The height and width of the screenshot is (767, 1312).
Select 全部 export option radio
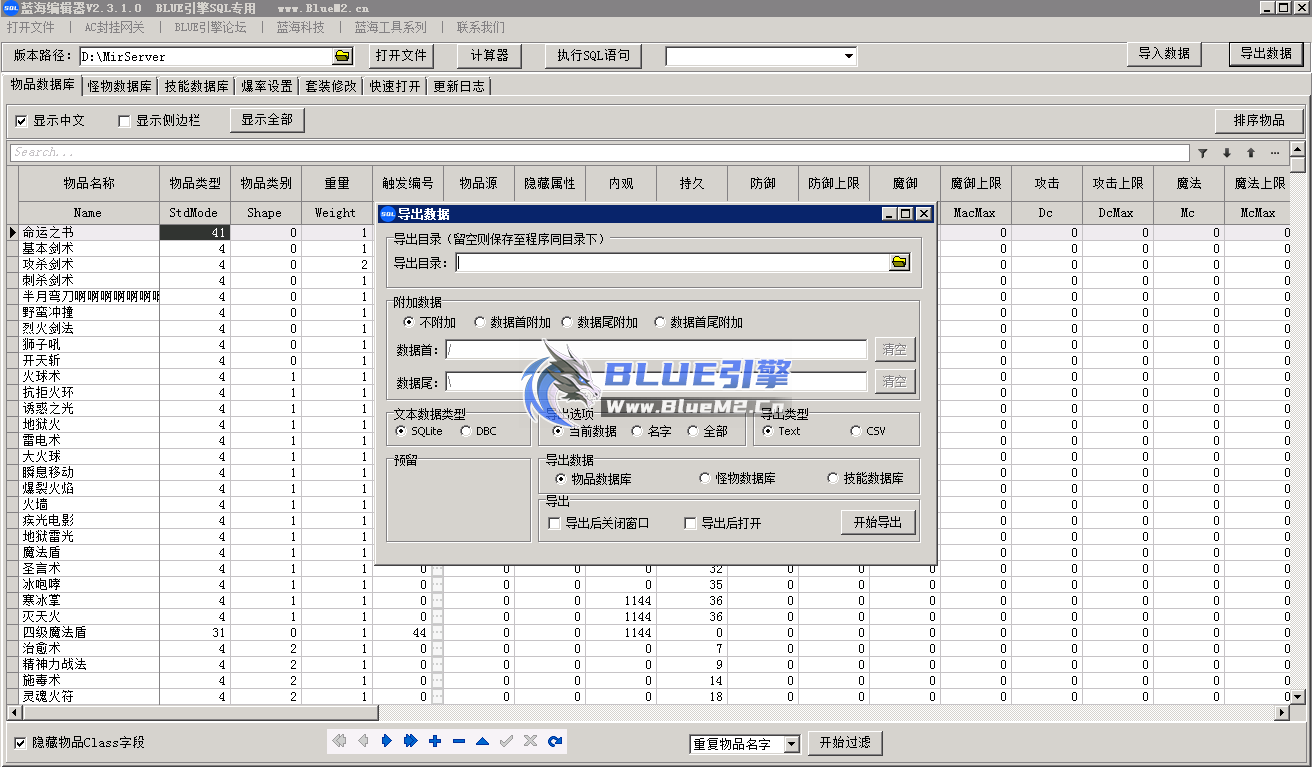pos(693,431)
